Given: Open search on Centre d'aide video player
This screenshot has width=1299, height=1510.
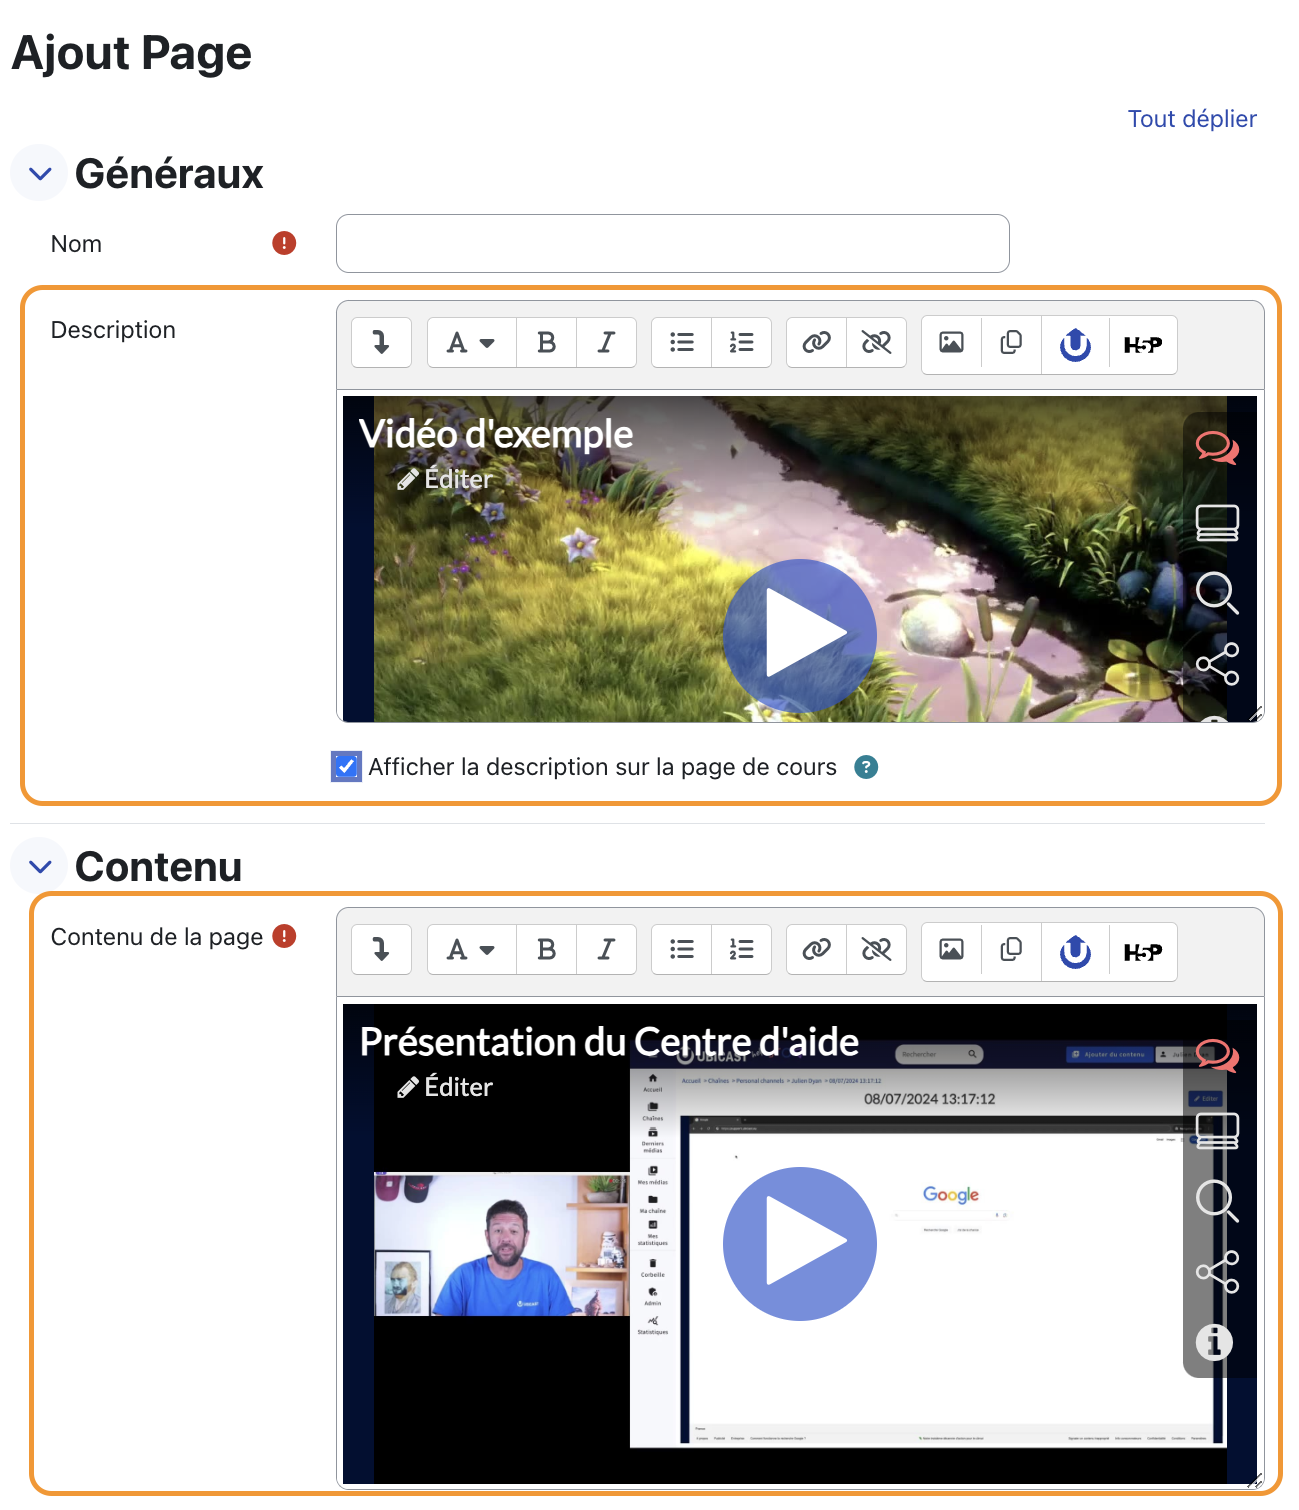Looking at the screenshot, I should click(x=1217, y=1201).
